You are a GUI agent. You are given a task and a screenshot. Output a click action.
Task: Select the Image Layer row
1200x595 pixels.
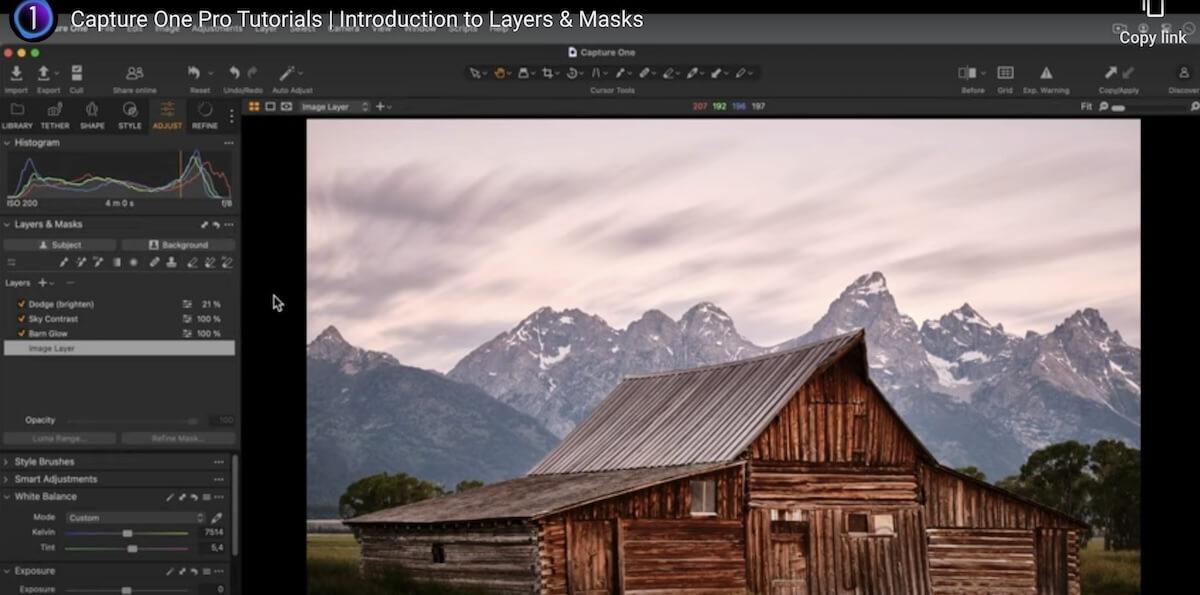click(119, 348)
